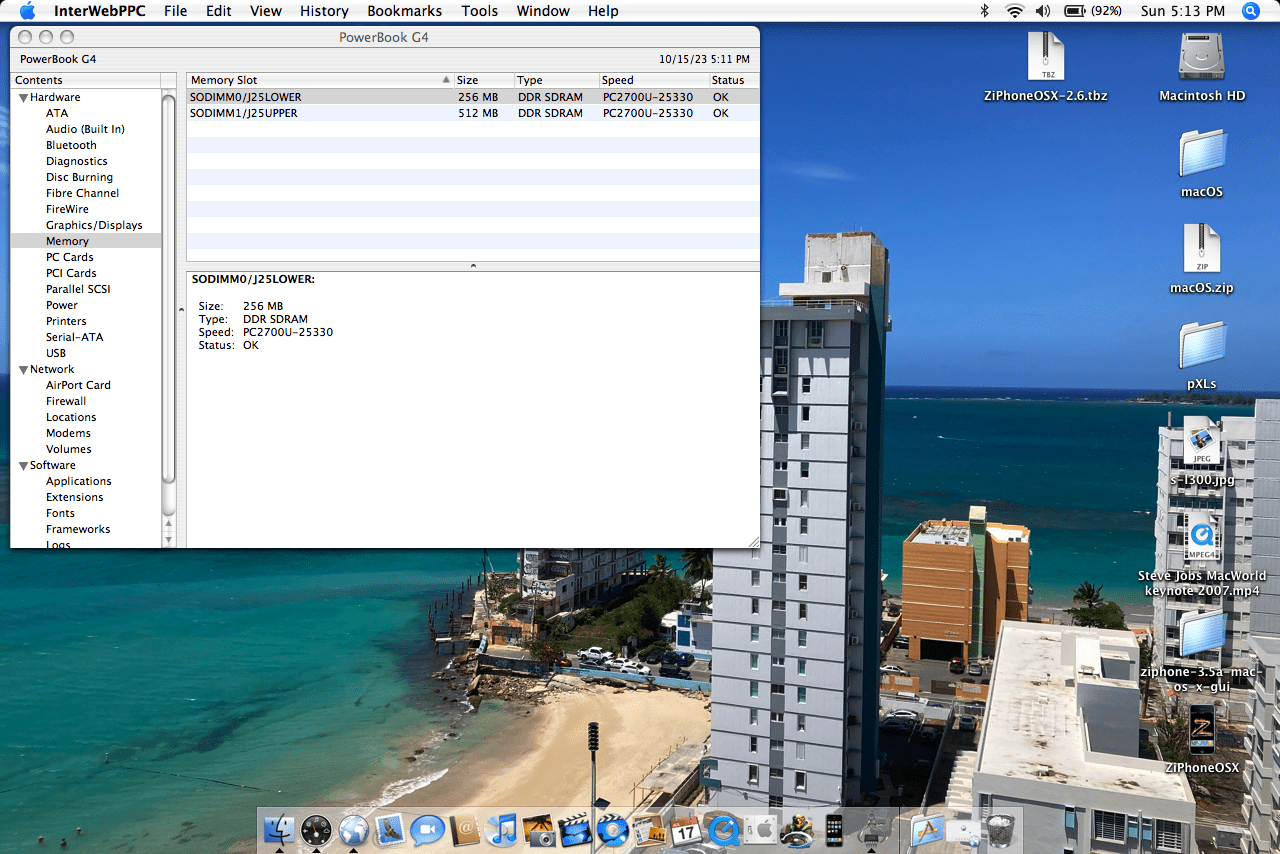Click the Bluetooth menu bar icon
The height and width of the screenshot is (854, 1280).
984,11
